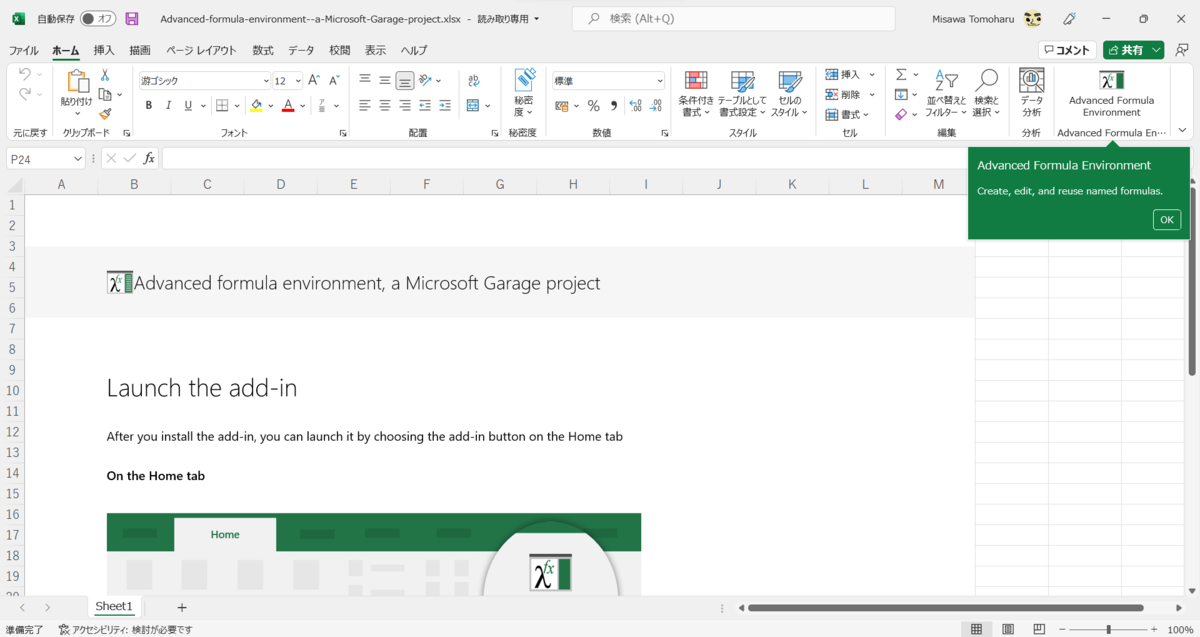Image resolution: width=1200 pixels, height=637 pixels.
Task: Click the Decrease Indent icon
Action: pos(425,105)
